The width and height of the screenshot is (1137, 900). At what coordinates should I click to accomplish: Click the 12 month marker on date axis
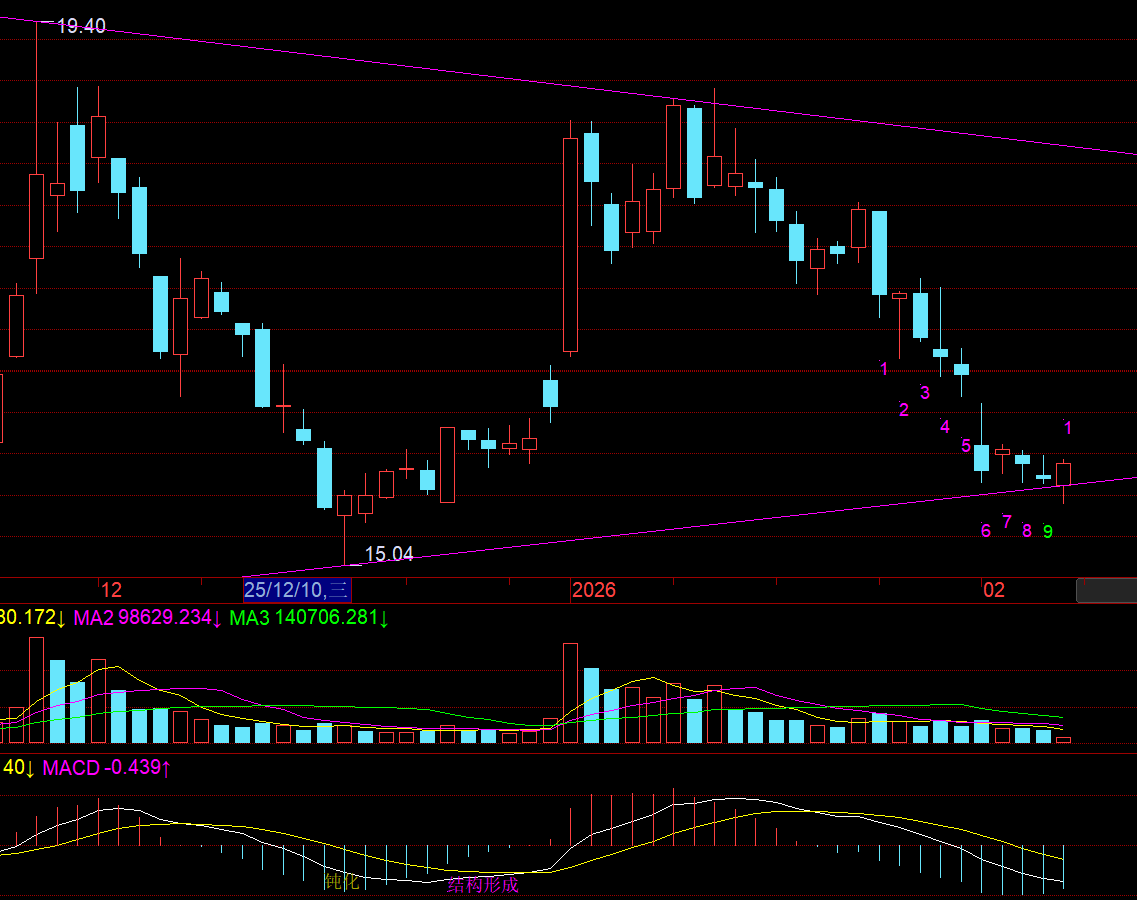[x=111, y=590]
